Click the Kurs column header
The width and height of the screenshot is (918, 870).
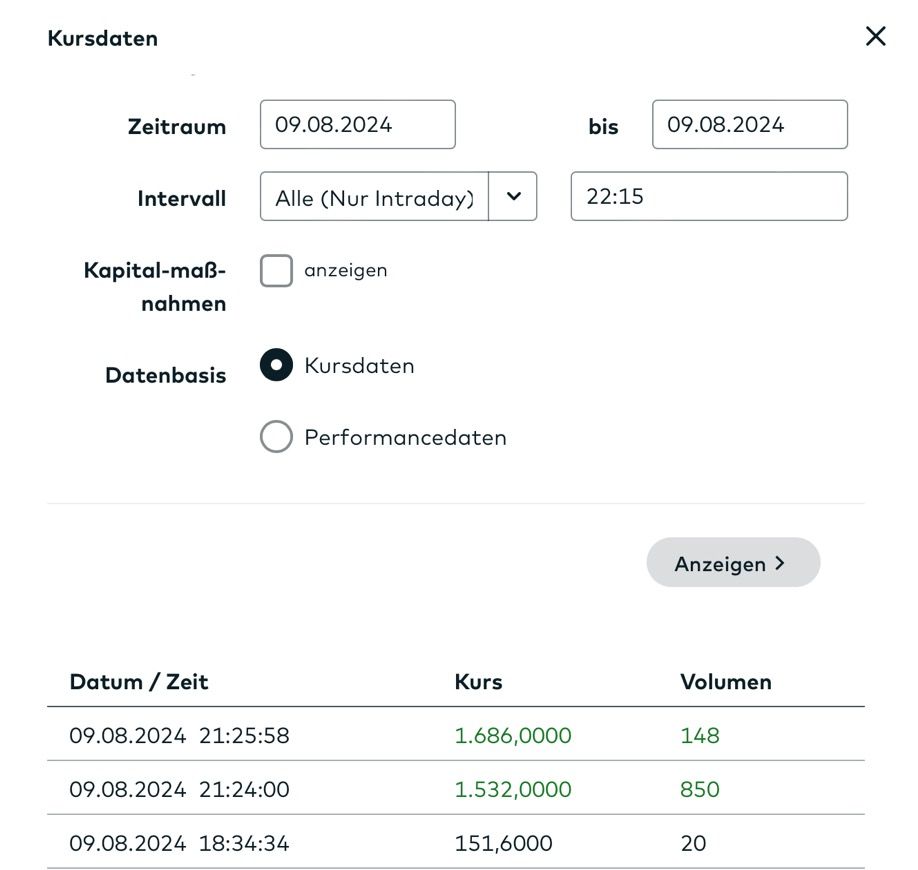click(x=478, y=682)
